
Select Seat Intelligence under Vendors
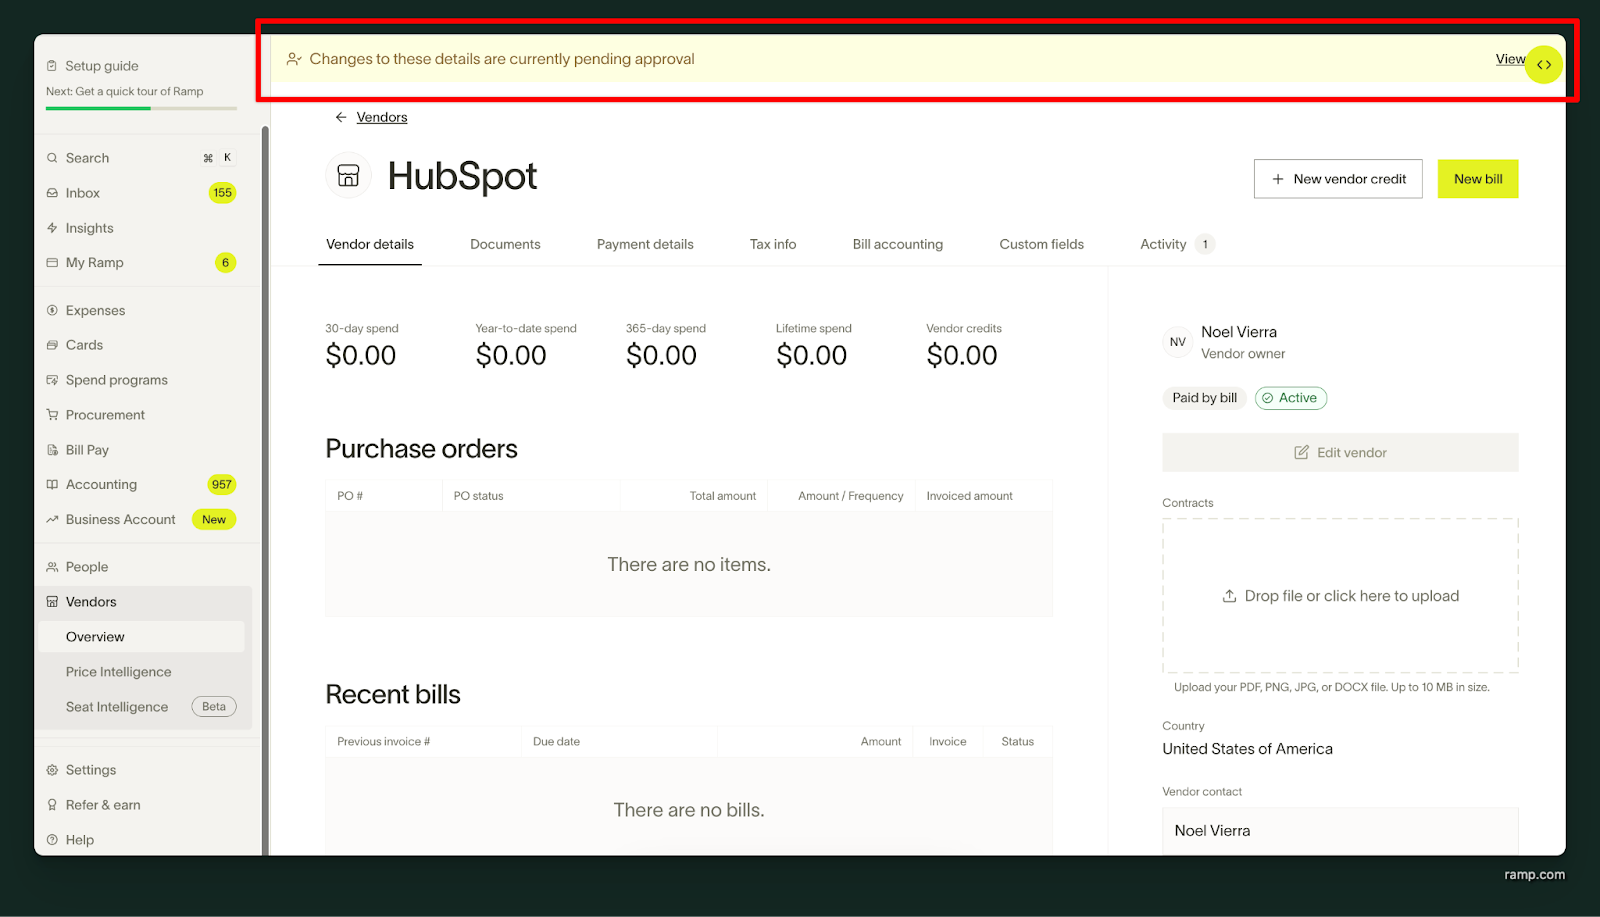(117, 707)
